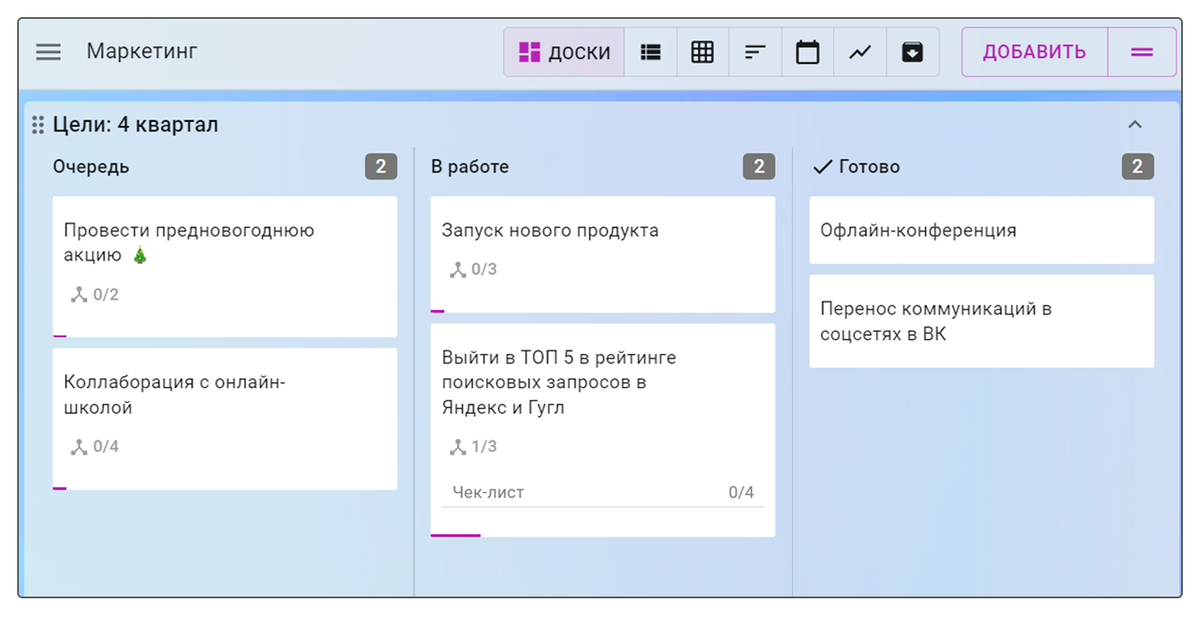Click subtask icon 0/2 on предновогоднюю card
Screen dimensions: 1200x618
click(80, 295)
